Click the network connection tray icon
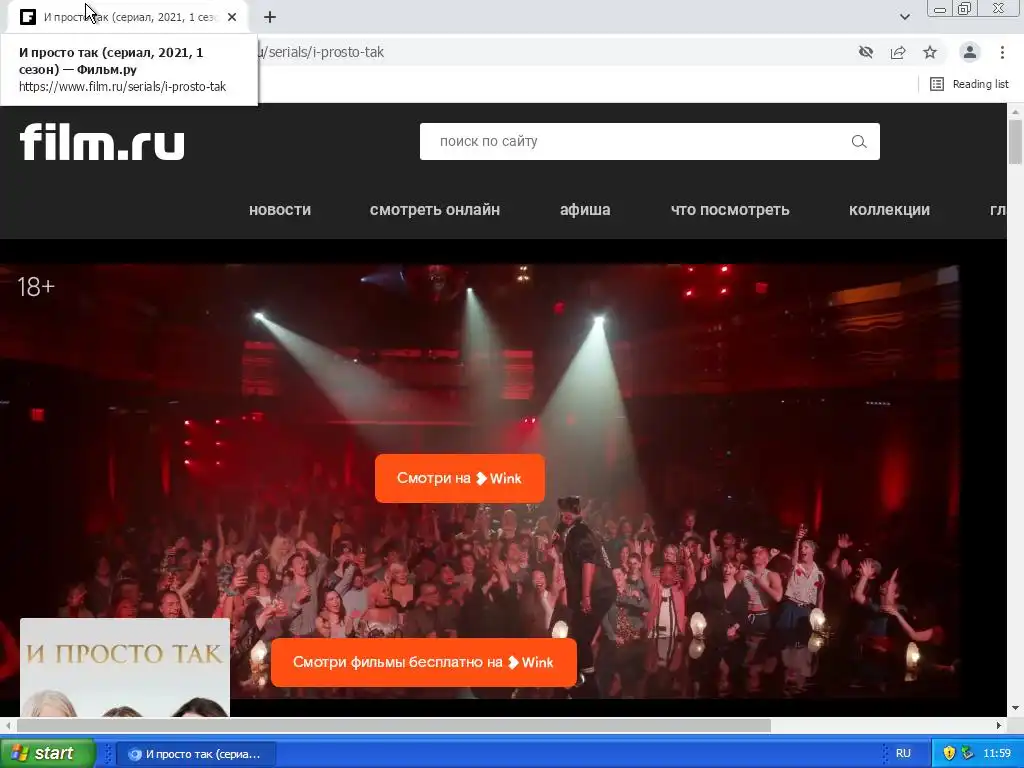 pos(967,753)
